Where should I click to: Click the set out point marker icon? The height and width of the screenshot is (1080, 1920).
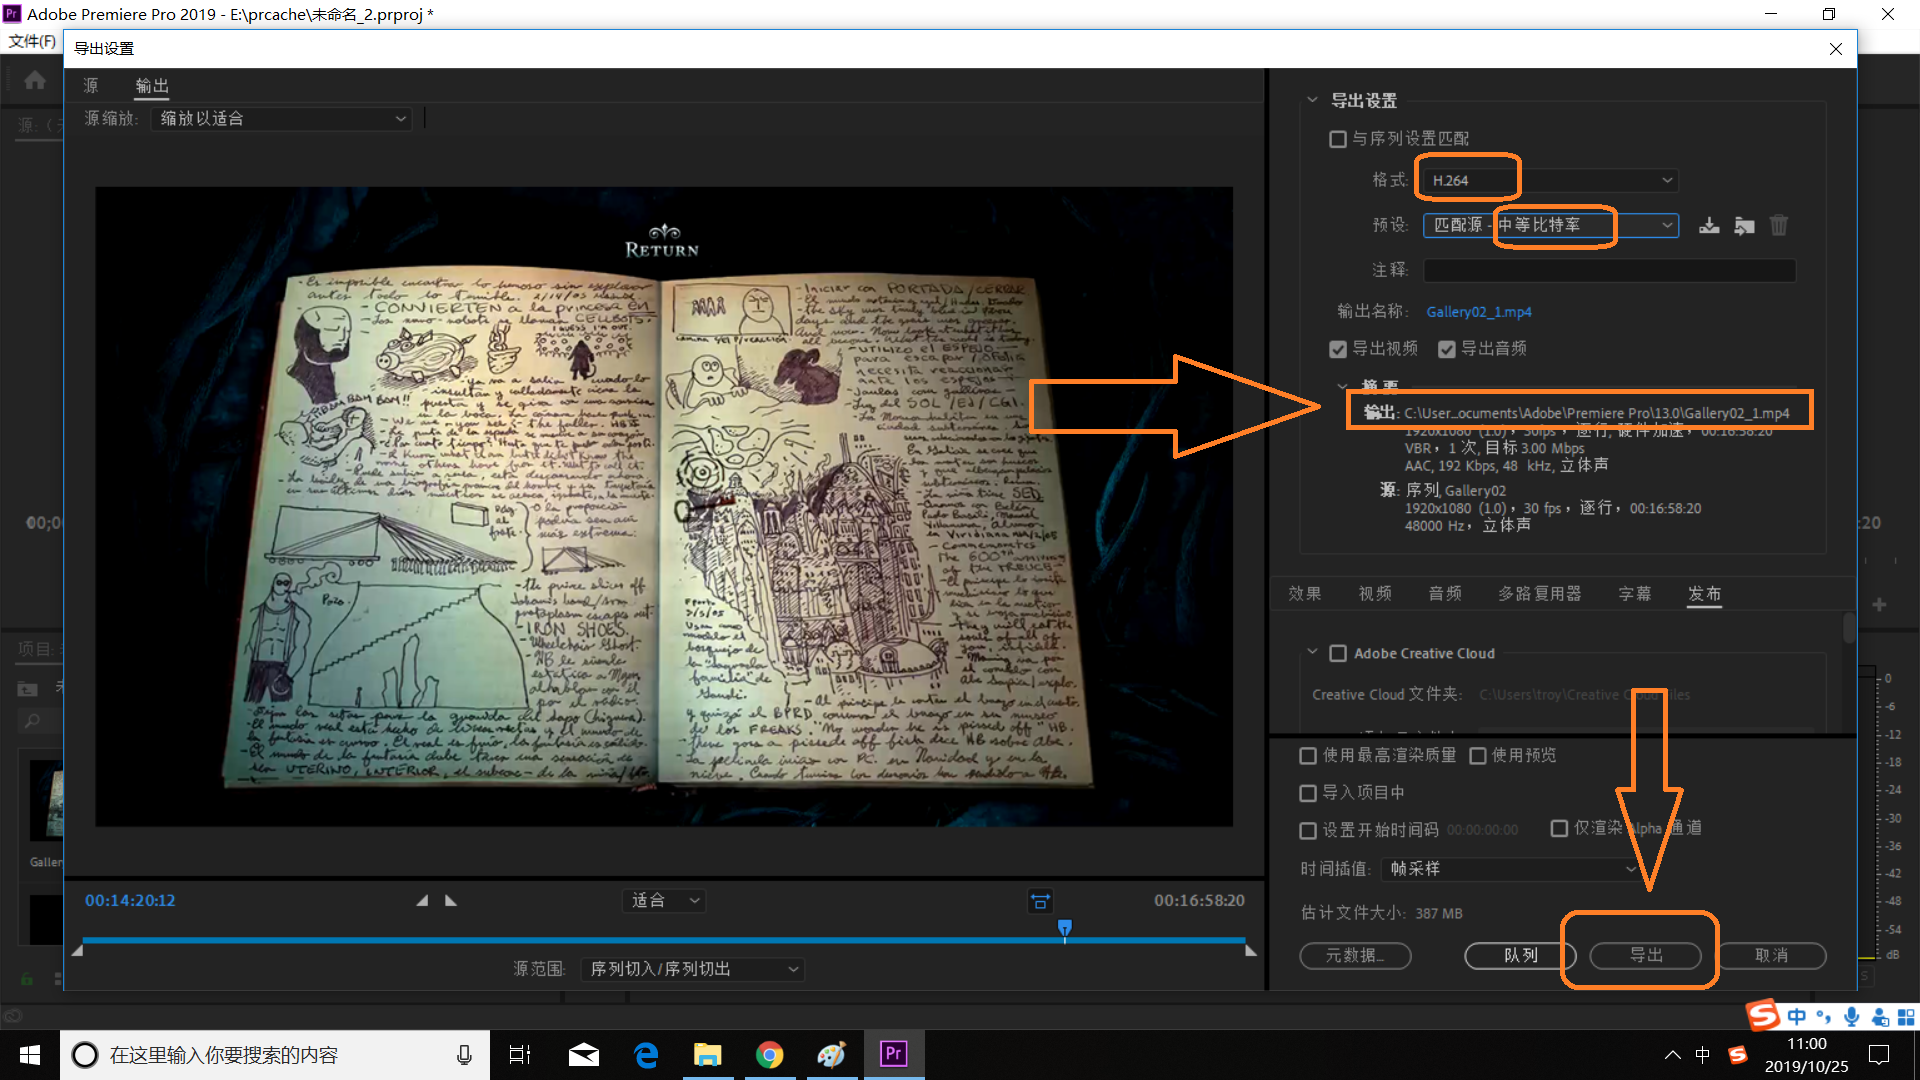pyautogui.click(x=451, y=901)
